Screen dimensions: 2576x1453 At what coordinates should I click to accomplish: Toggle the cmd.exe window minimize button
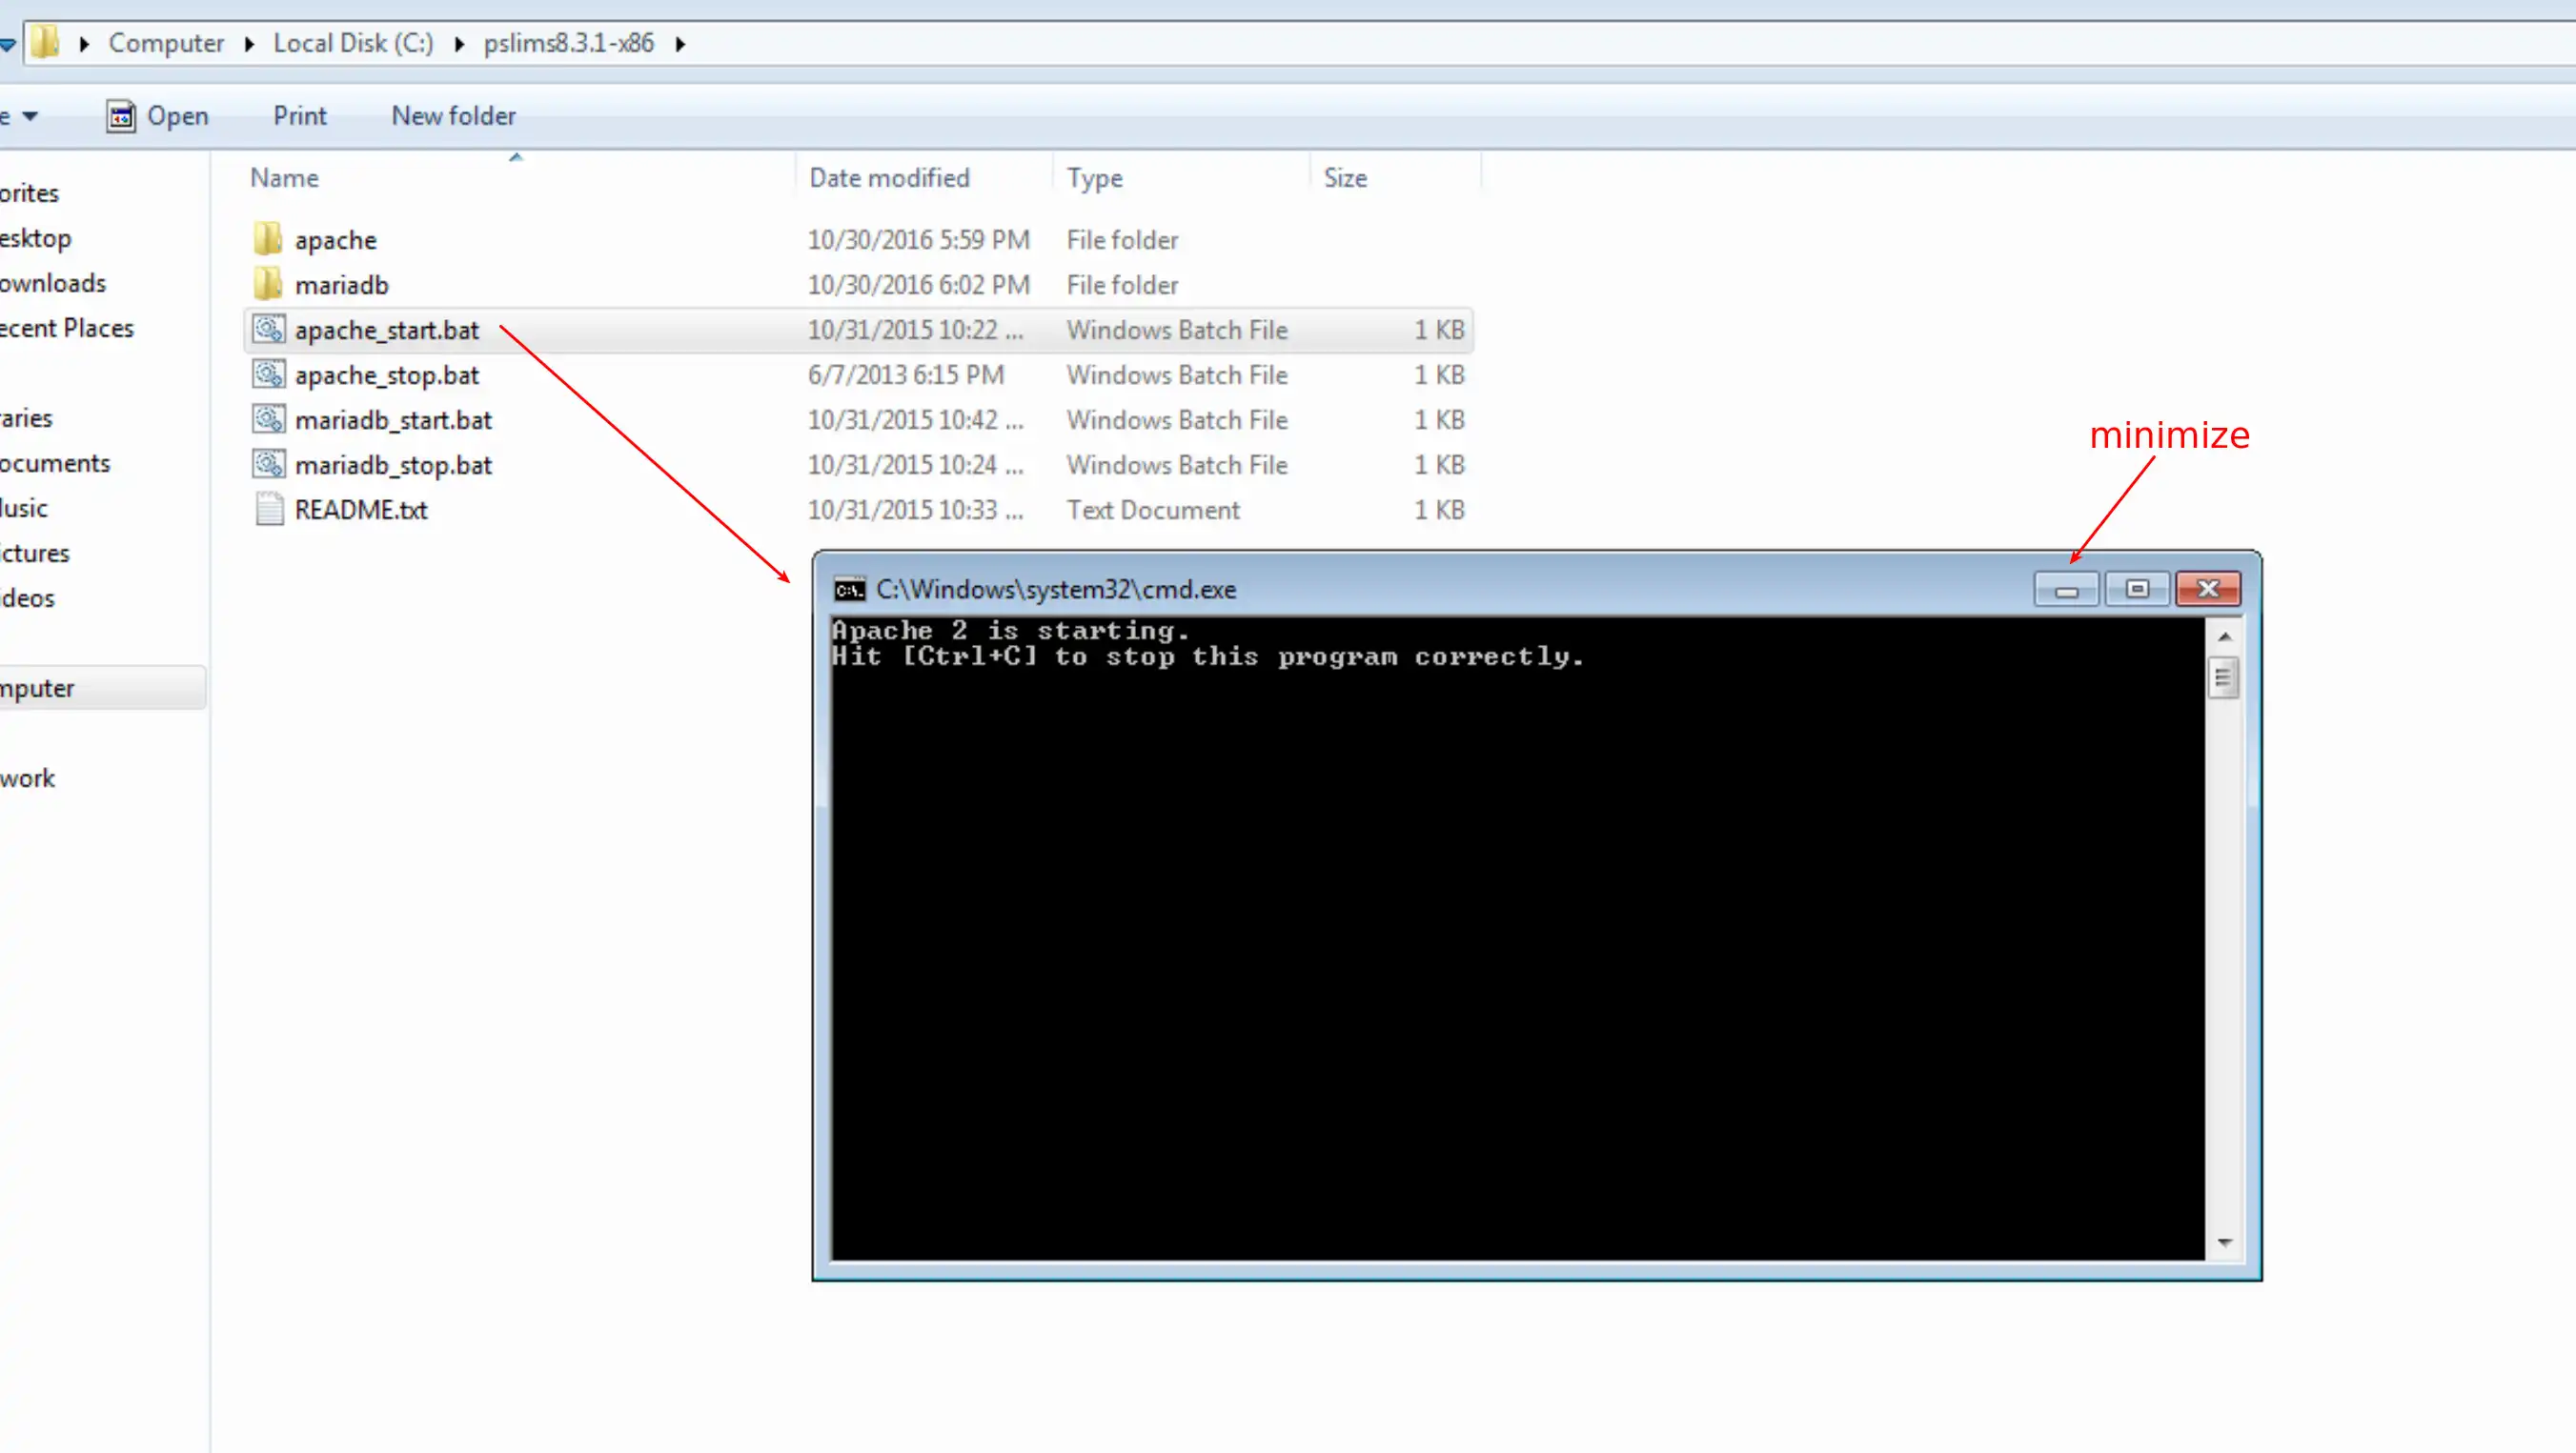pos(2063,588)
